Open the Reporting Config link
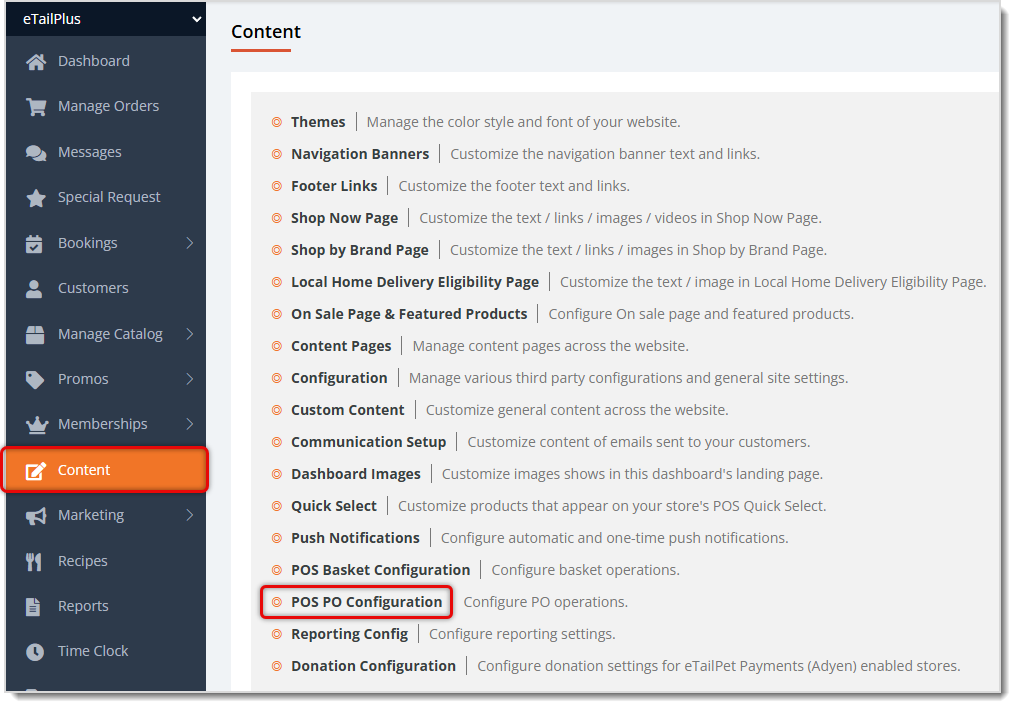 349,634
